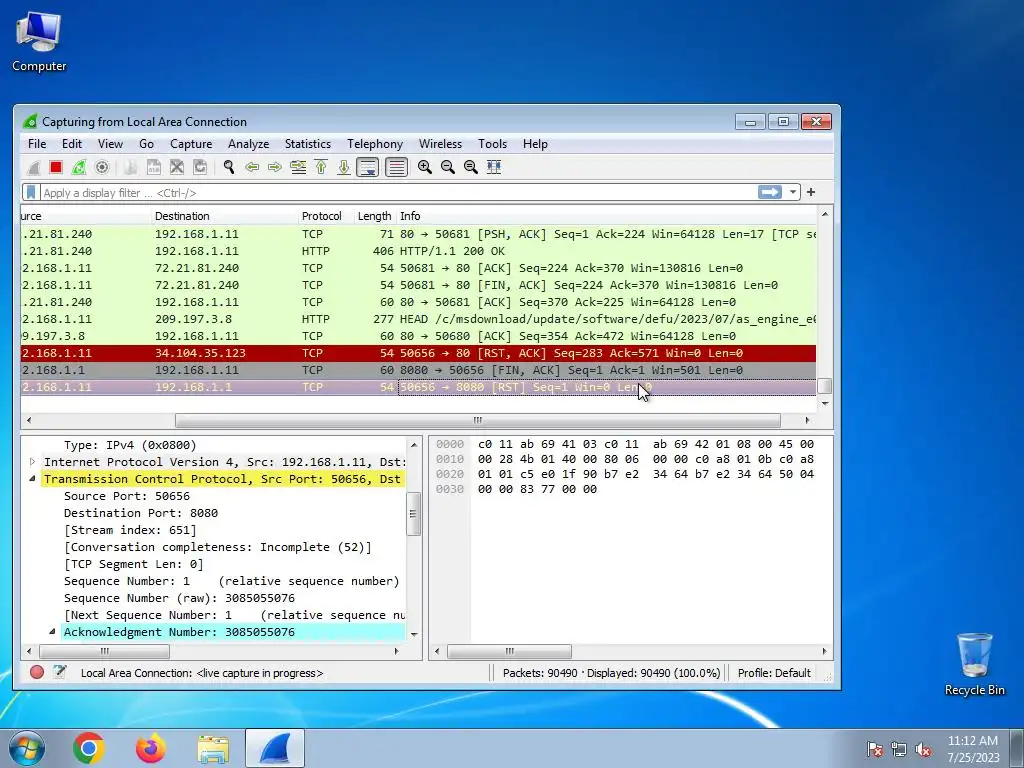Open the Telephony menu
1024x768 pixels.
pyautogui.click(x=375, y=144)
